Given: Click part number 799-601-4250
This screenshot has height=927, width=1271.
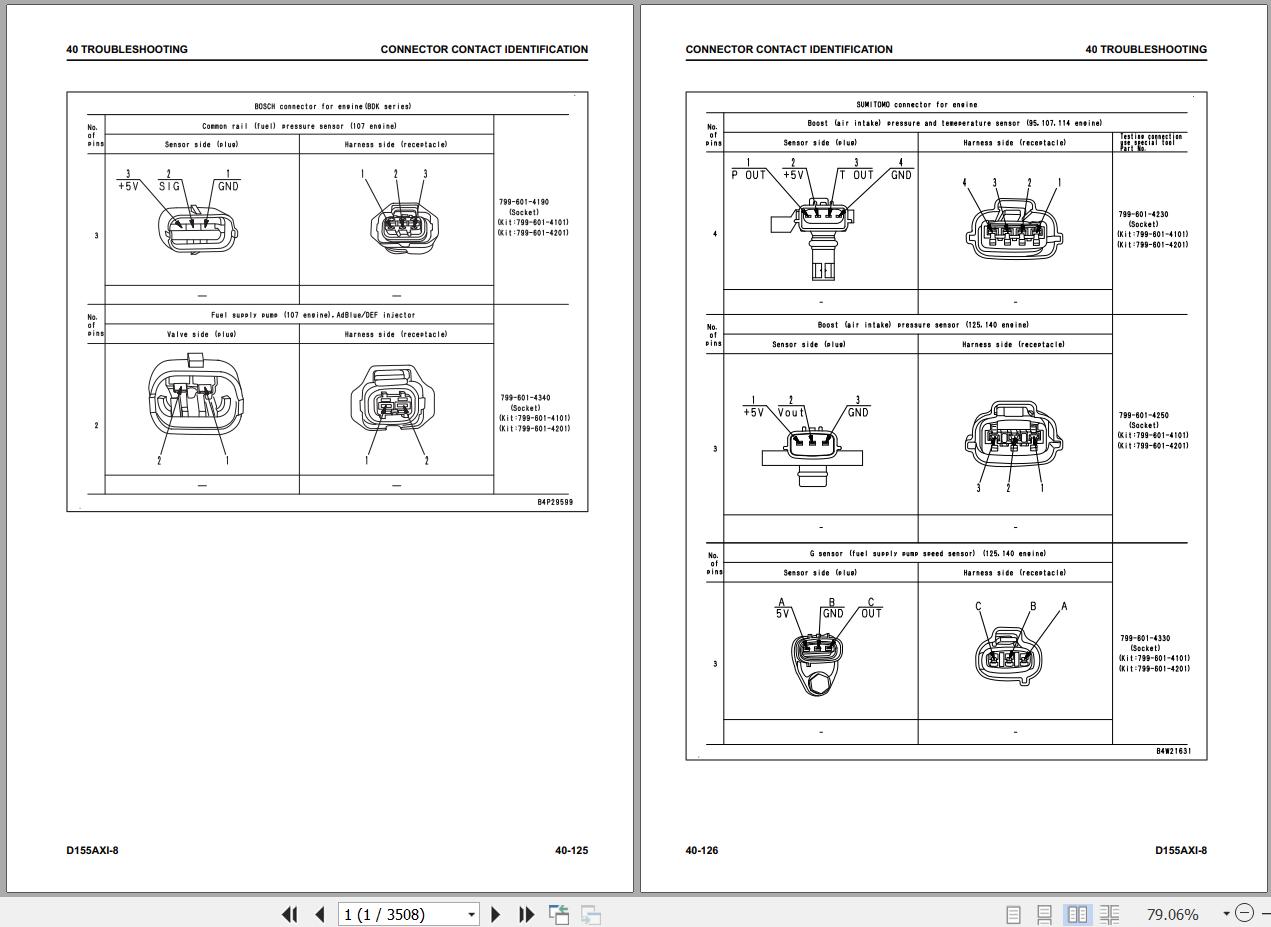Looking at the screenshot, I should click(1144, 415).
